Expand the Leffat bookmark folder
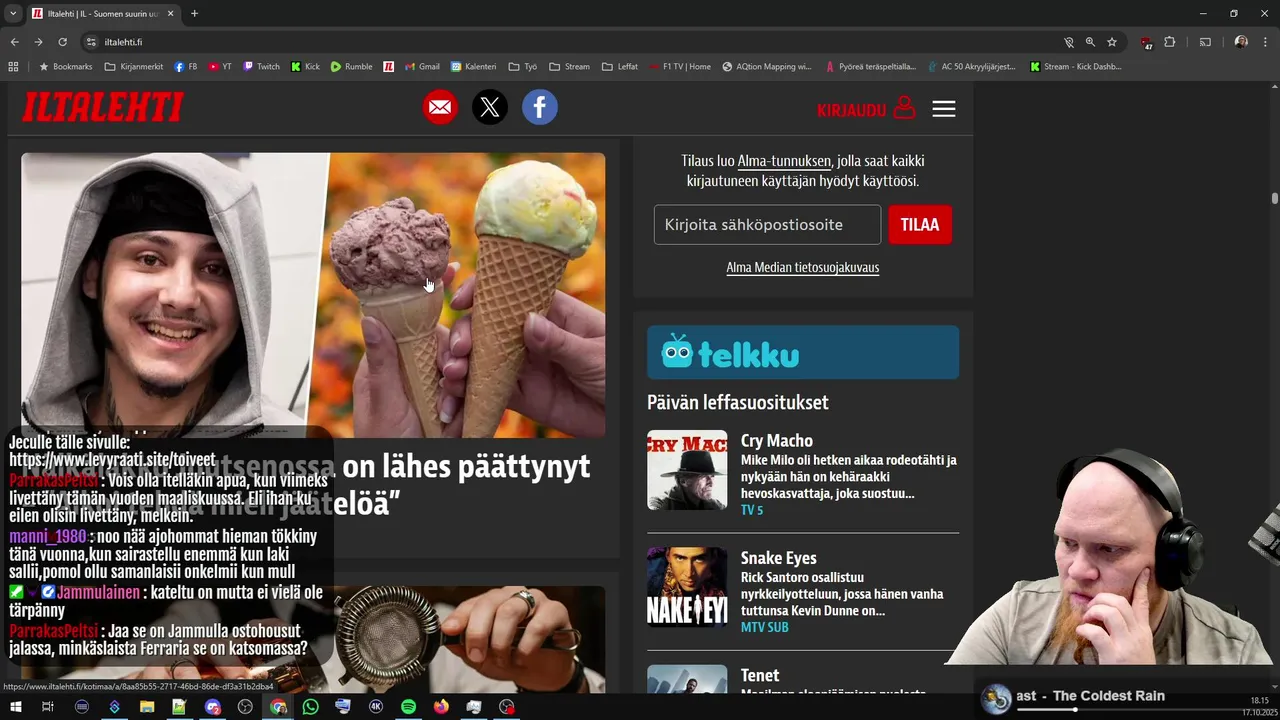Screen dimensions: 1280x720 click(619, 67)
